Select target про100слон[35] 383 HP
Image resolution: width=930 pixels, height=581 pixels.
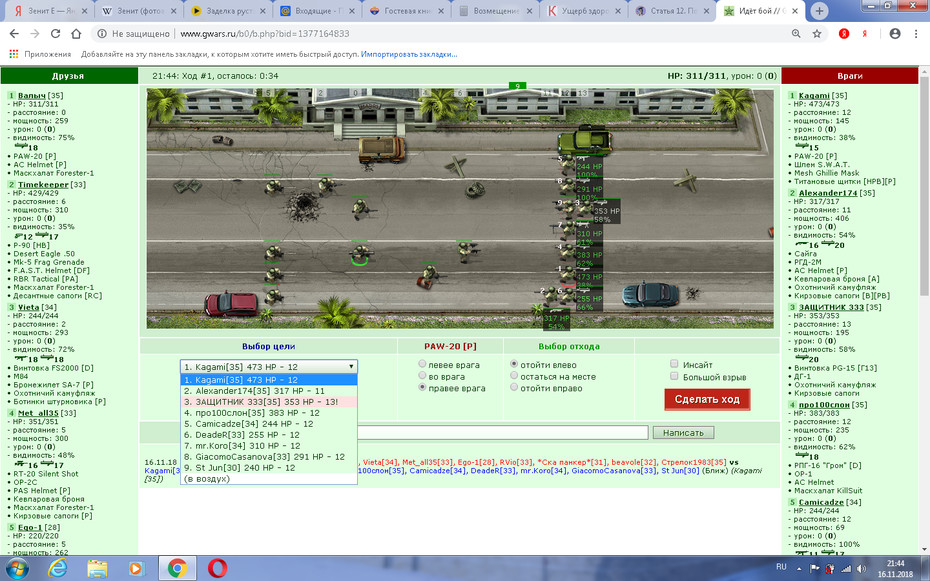[x=269, y=413]
